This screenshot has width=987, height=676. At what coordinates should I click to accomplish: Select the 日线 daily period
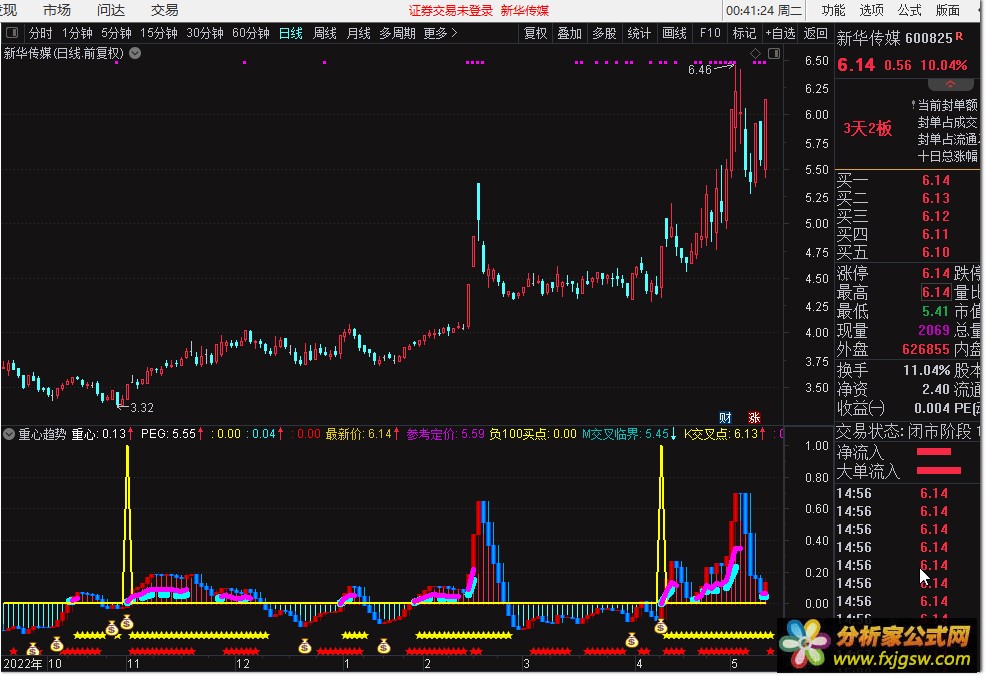click(290, 33)
